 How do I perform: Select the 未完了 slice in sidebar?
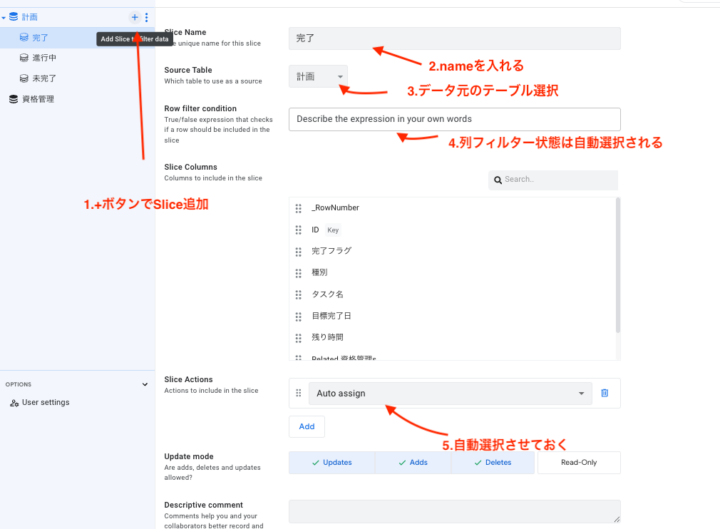[46, 78]
